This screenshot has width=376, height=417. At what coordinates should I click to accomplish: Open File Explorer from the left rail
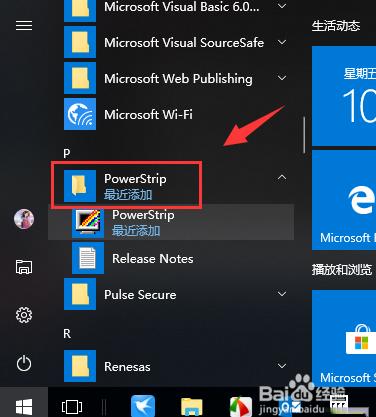pos(24,267)
